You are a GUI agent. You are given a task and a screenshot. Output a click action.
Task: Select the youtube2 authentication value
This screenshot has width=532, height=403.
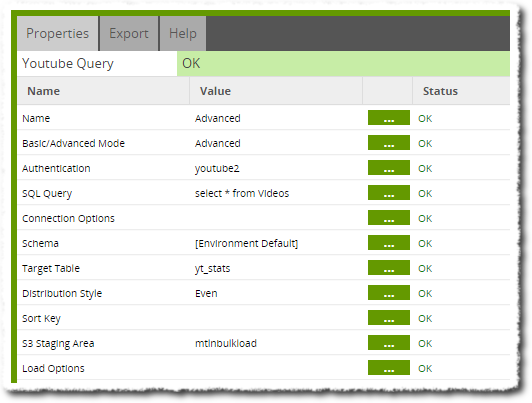point(217,169)
